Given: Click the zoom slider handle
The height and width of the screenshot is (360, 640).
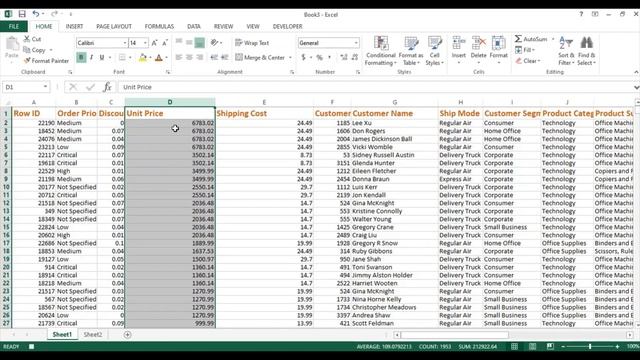Looking at the screenshot, I should click(590, 347).
